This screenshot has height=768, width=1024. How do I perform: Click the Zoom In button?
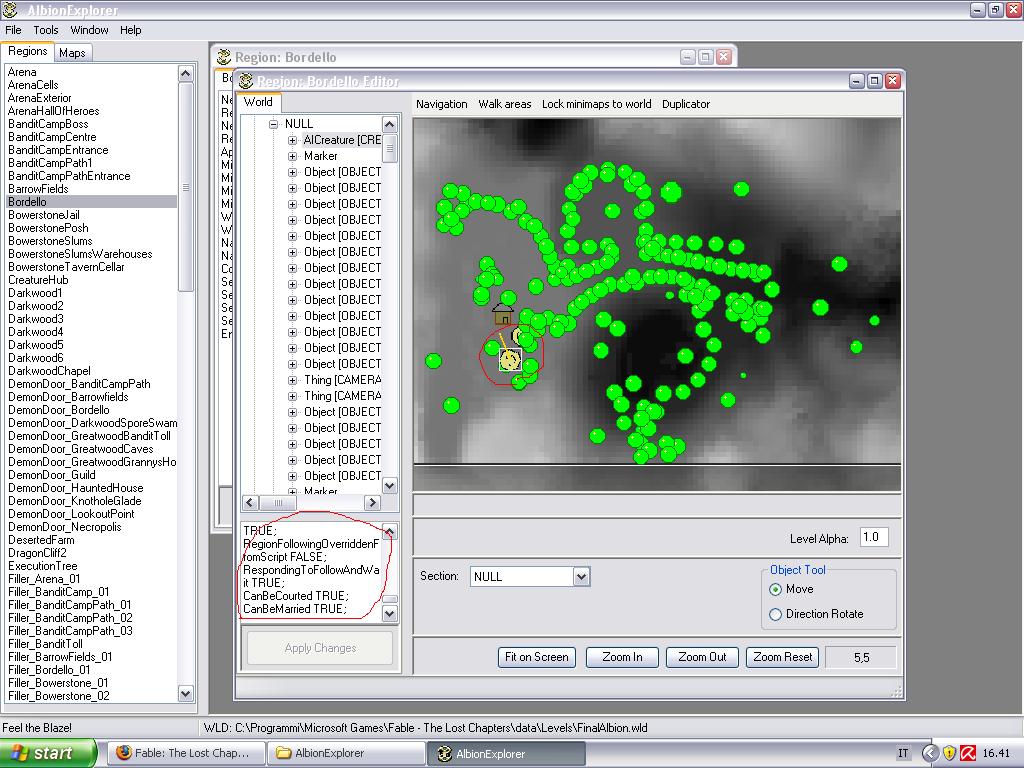tap(622, 657)
